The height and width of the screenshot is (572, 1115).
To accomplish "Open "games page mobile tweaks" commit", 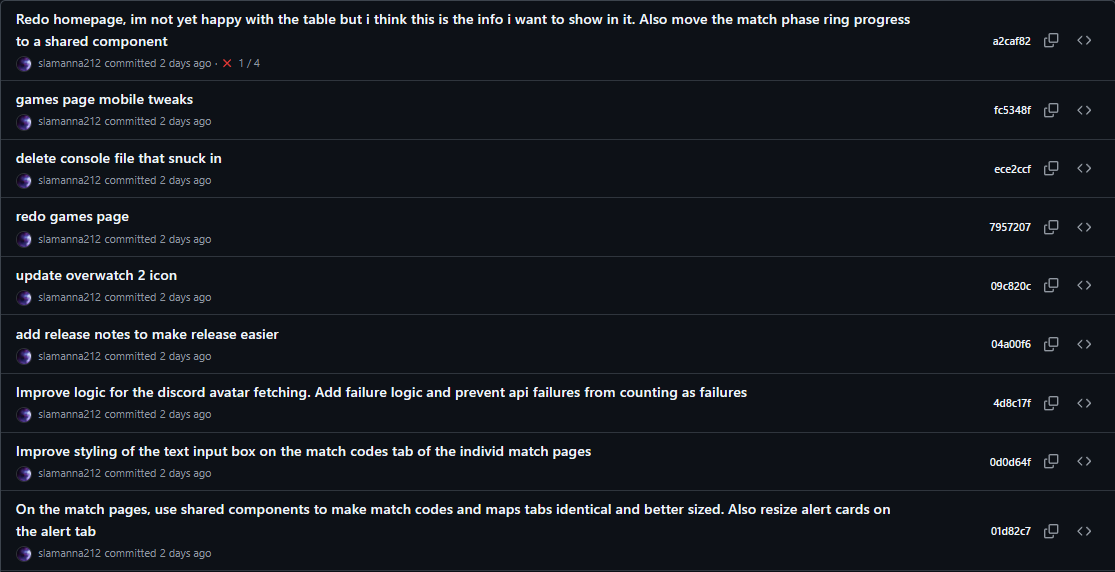I will click(104, 100).
